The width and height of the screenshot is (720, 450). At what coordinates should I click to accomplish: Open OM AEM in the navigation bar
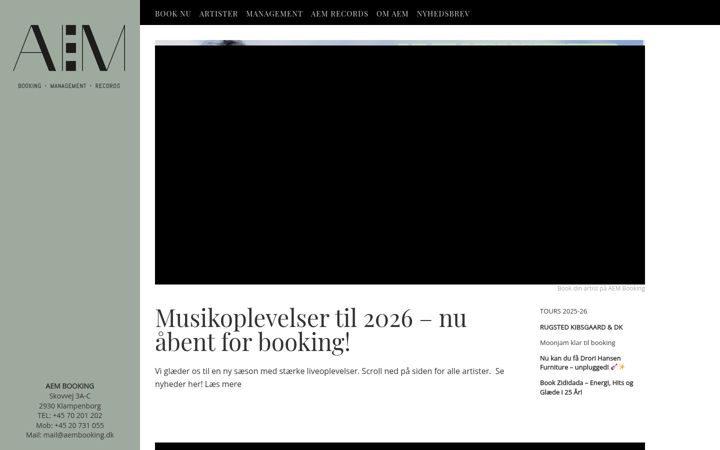392,14
